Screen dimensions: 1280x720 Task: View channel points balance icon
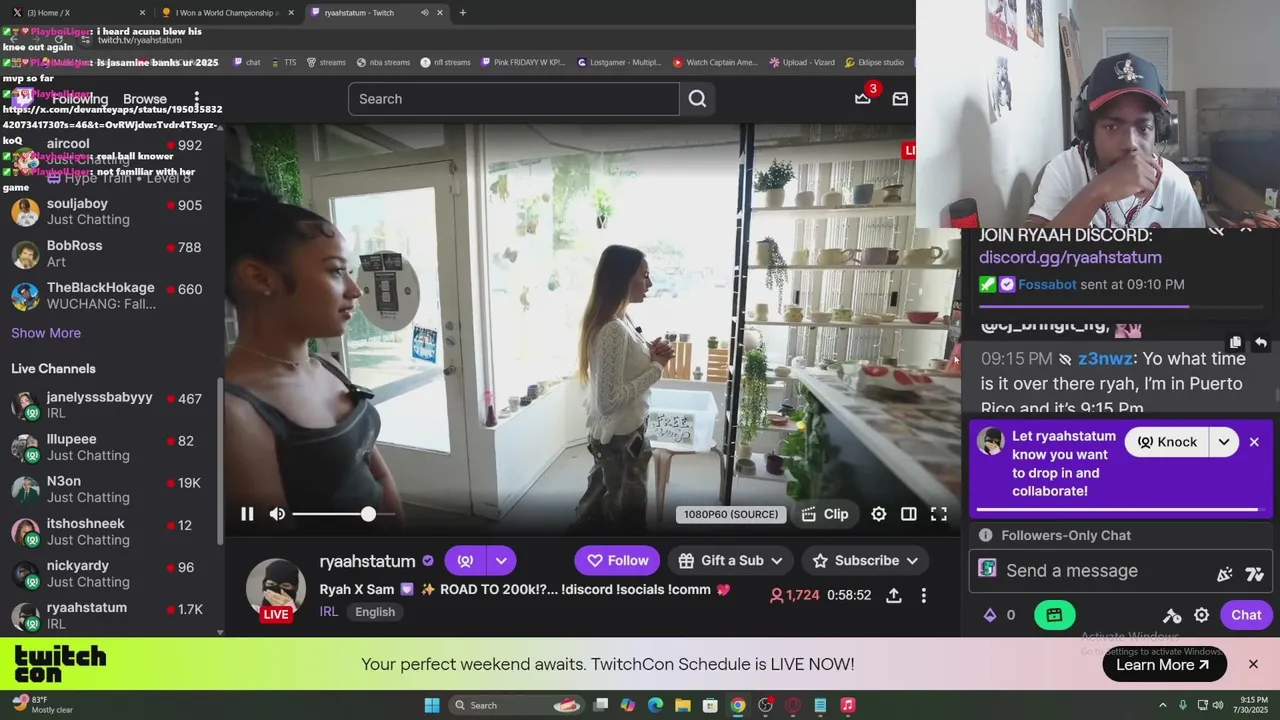[x=990, y=615]
